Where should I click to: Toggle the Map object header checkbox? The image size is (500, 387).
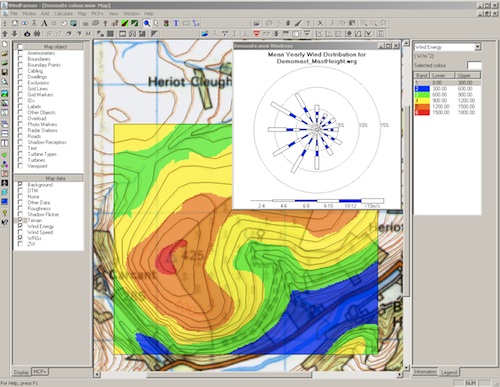point(20,47)
